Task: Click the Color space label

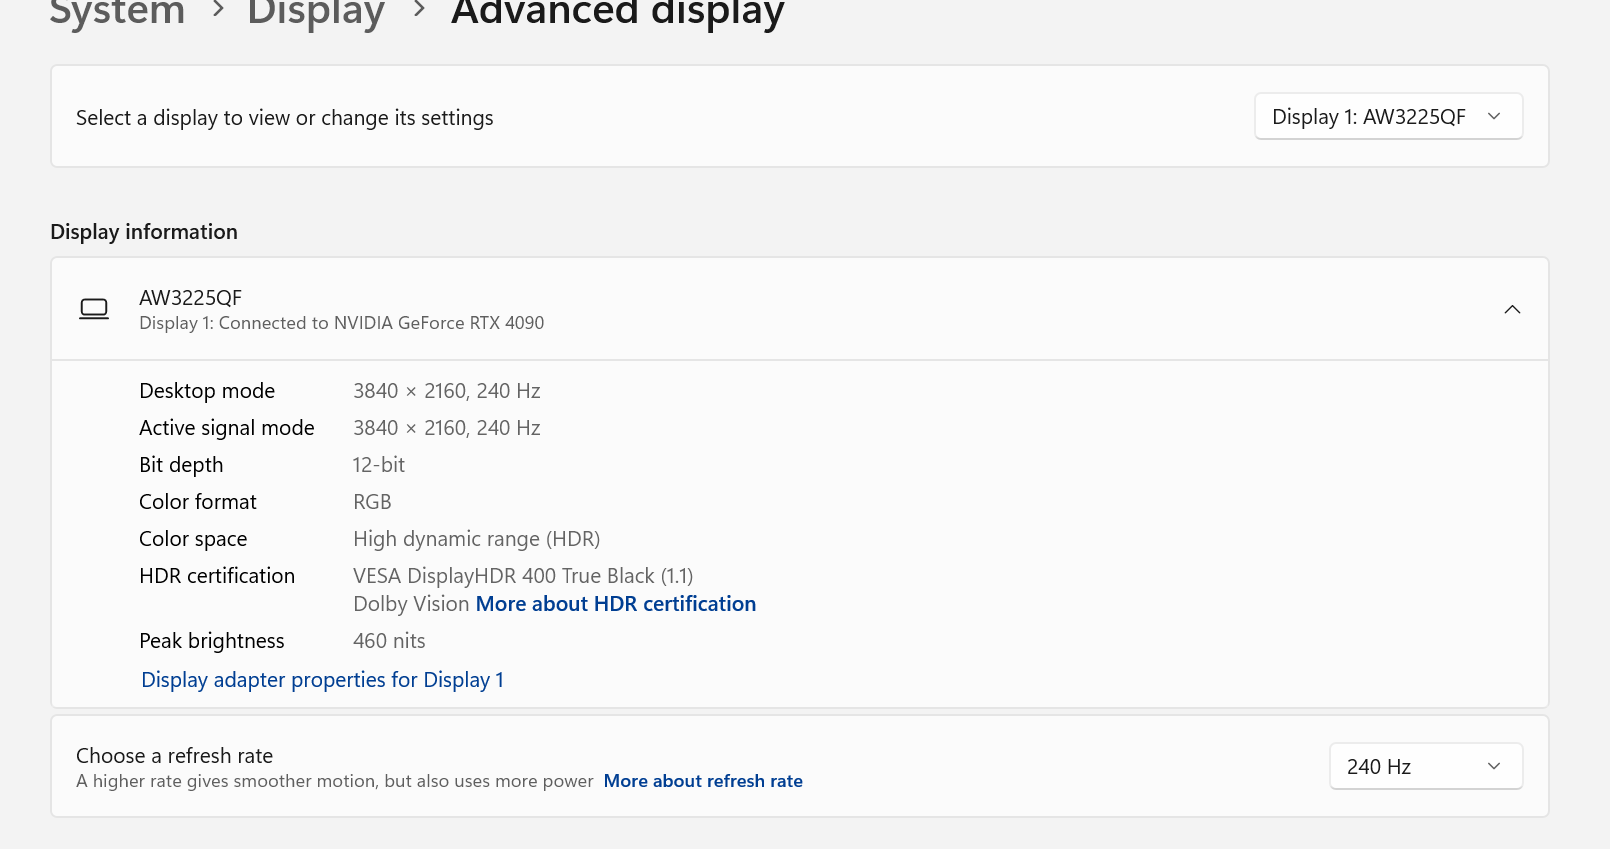Action: pos(193,539)
